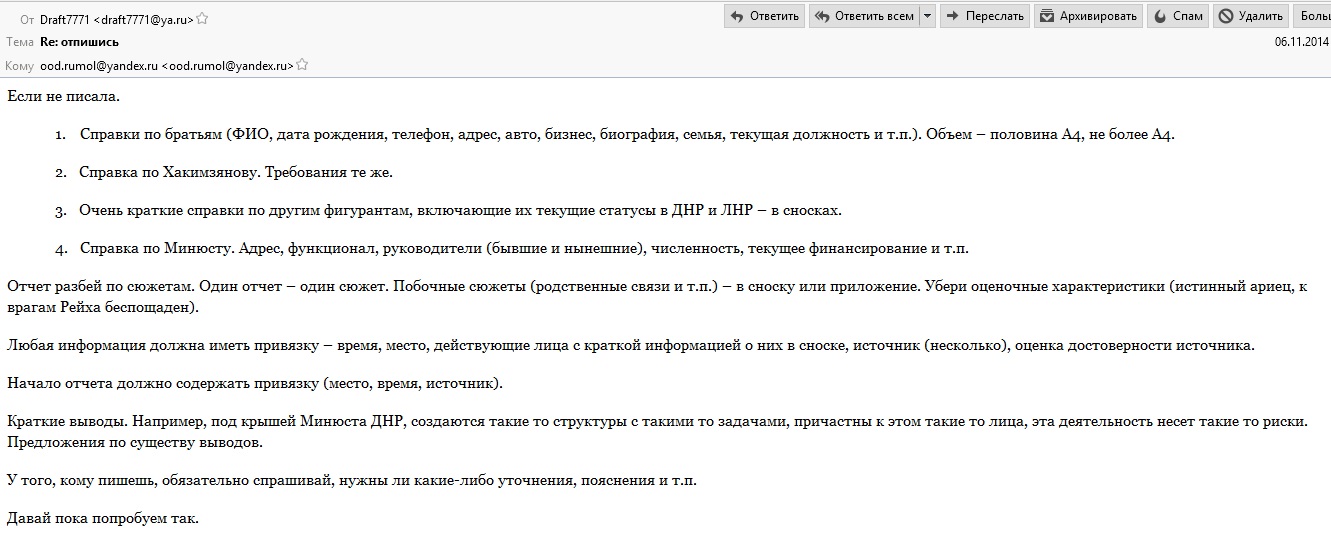Open the Reply all dropdown arrow
Image resolution: width=1331 pixels, height=547 pixels.
coord(928,16)
